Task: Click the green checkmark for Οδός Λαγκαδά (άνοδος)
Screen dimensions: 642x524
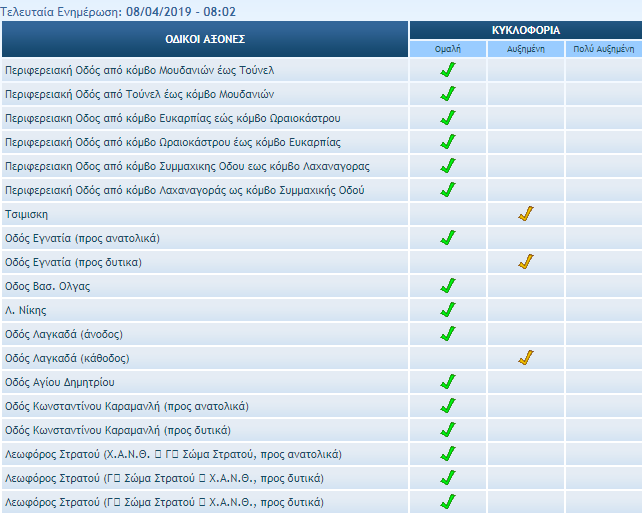Action: click(x=448, y=334)
